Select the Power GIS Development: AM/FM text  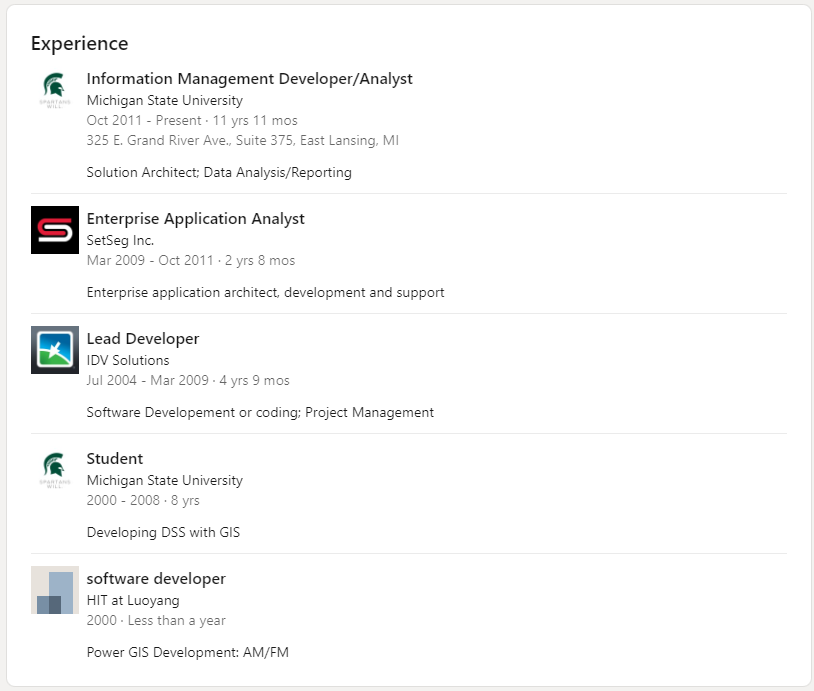coord(187,652)
